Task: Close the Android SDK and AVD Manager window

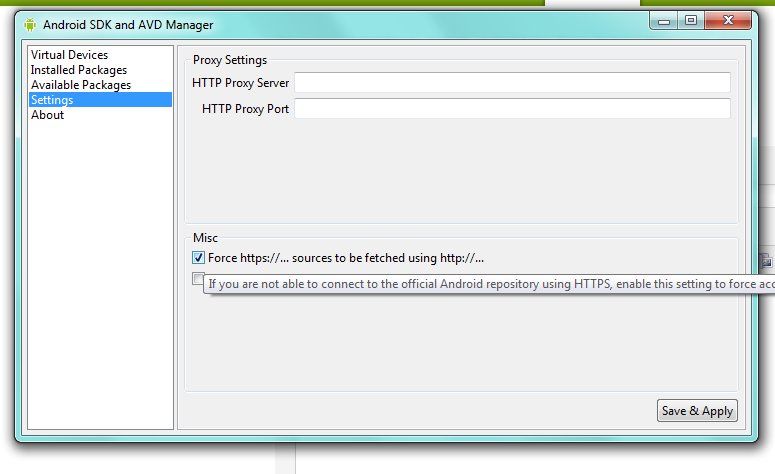Action: click(728, 21)
